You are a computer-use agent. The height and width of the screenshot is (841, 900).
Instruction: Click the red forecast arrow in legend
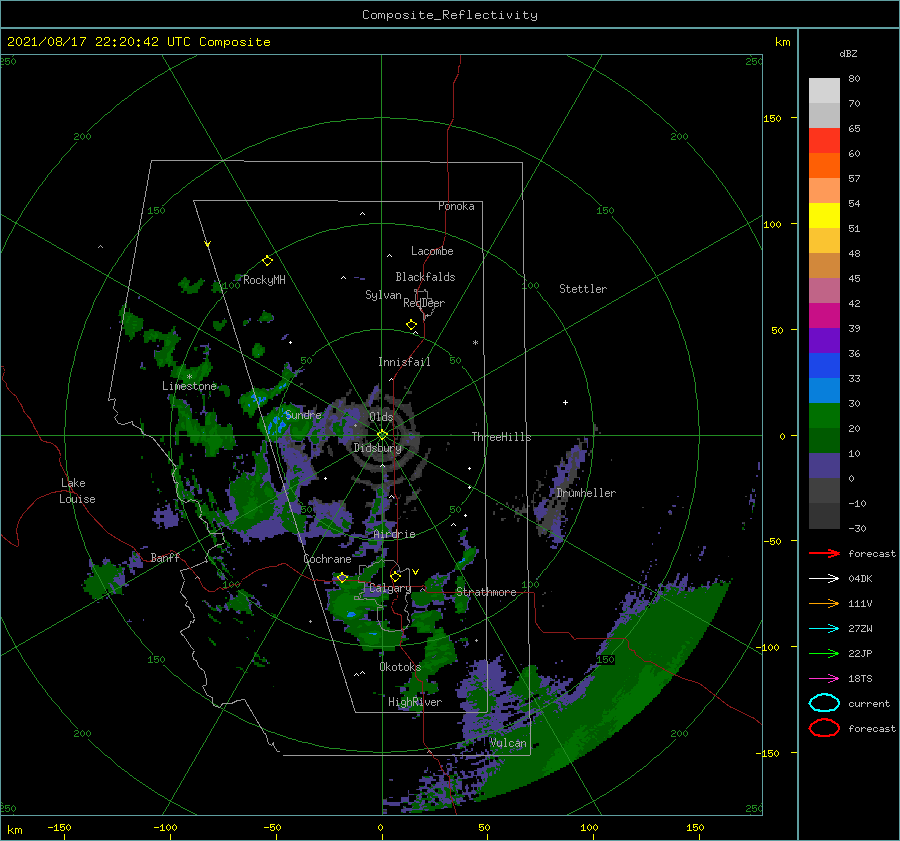[x=824, y=553]
